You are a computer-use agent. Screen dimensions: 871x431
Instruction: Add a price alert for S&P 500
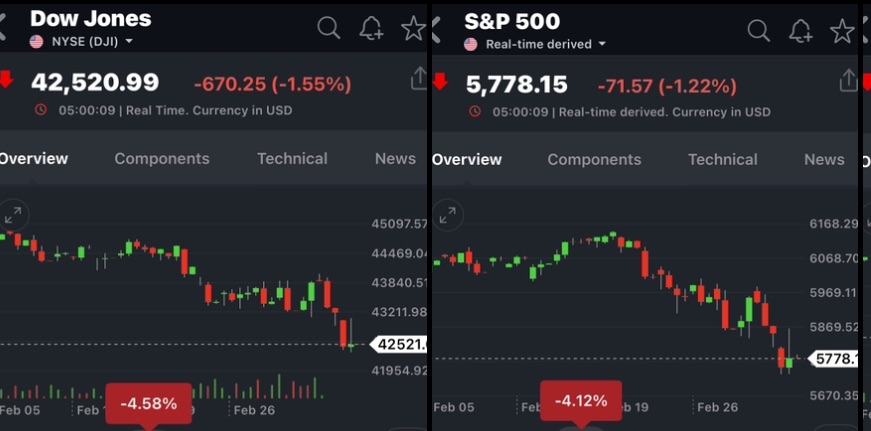point(800,30)
